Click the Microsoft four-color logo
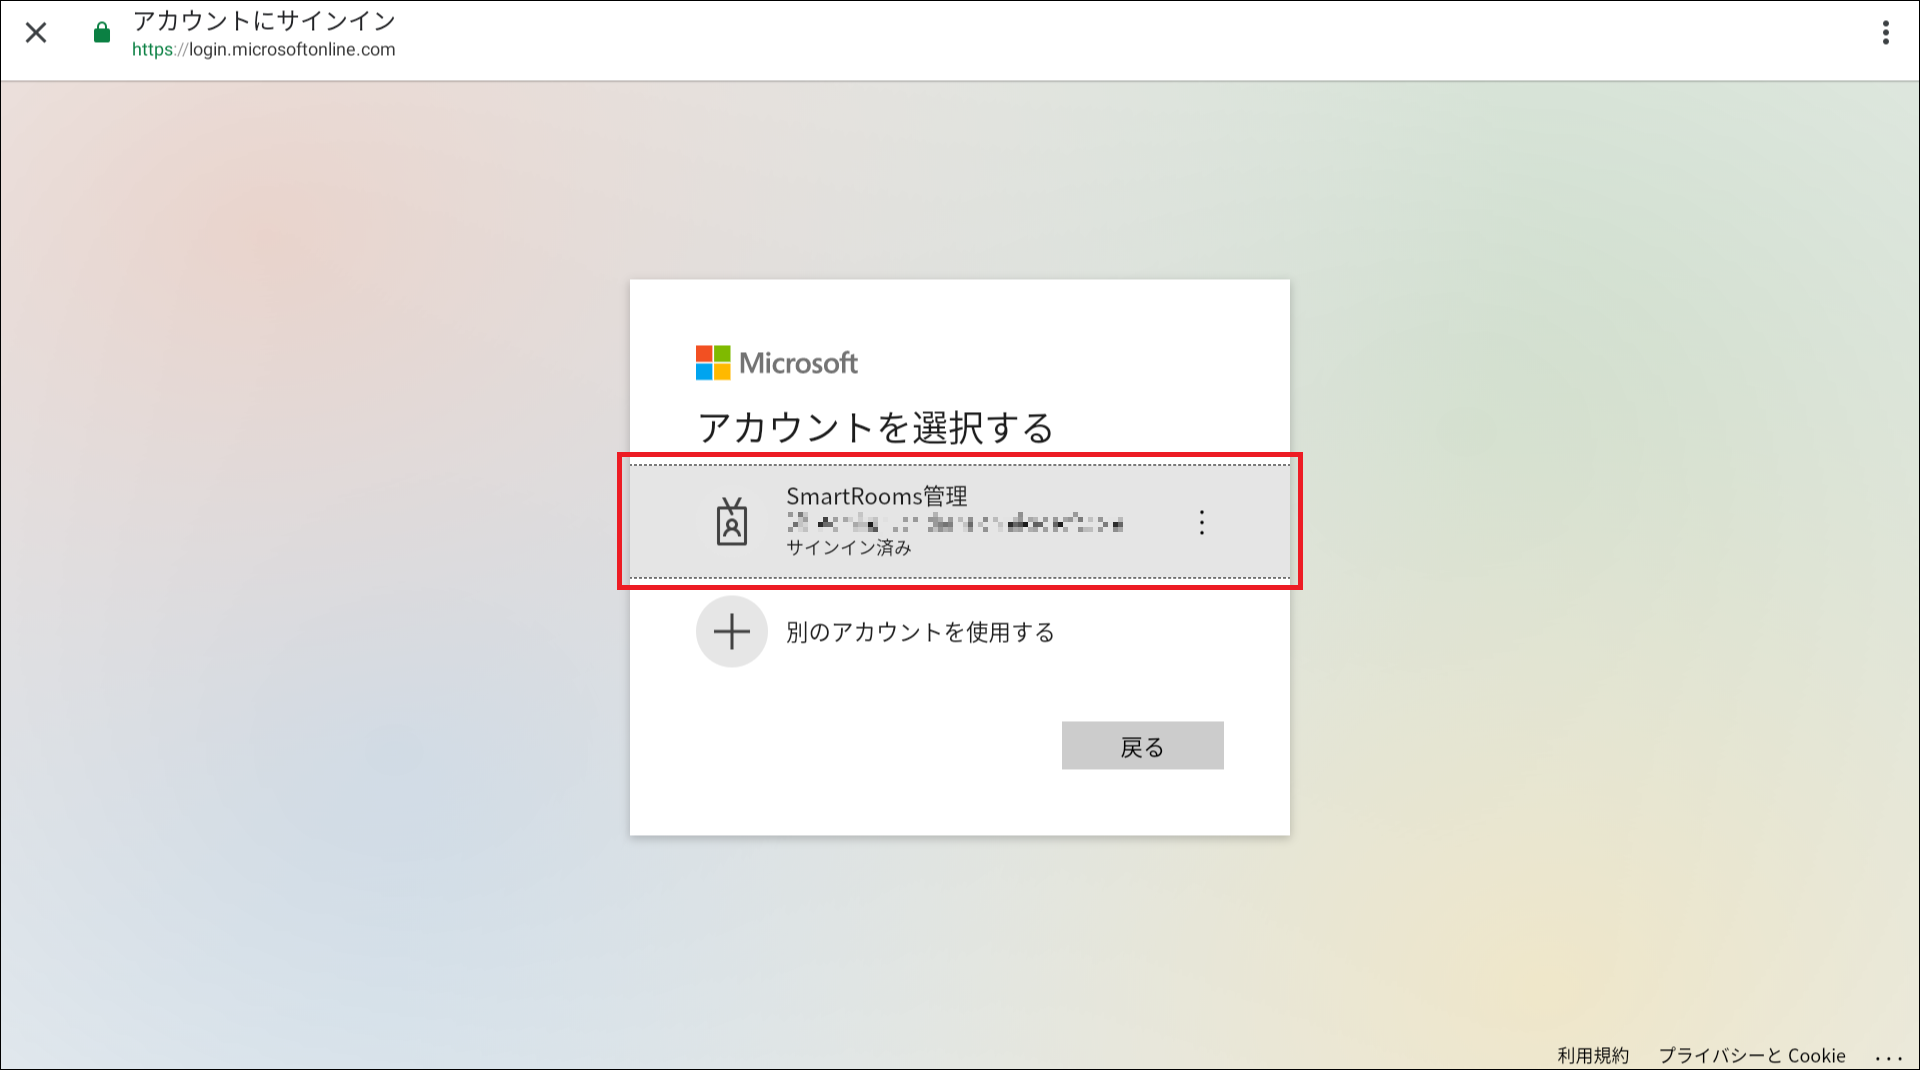1920x1070 pixels. 713,363
